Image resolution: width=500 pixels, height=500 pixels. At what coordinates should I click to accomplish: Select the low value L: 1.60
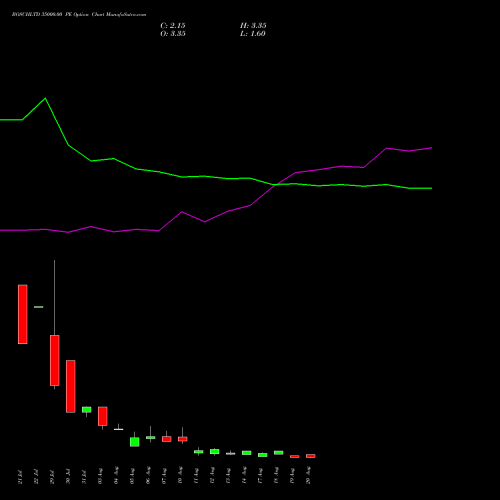tap(253, 34)
